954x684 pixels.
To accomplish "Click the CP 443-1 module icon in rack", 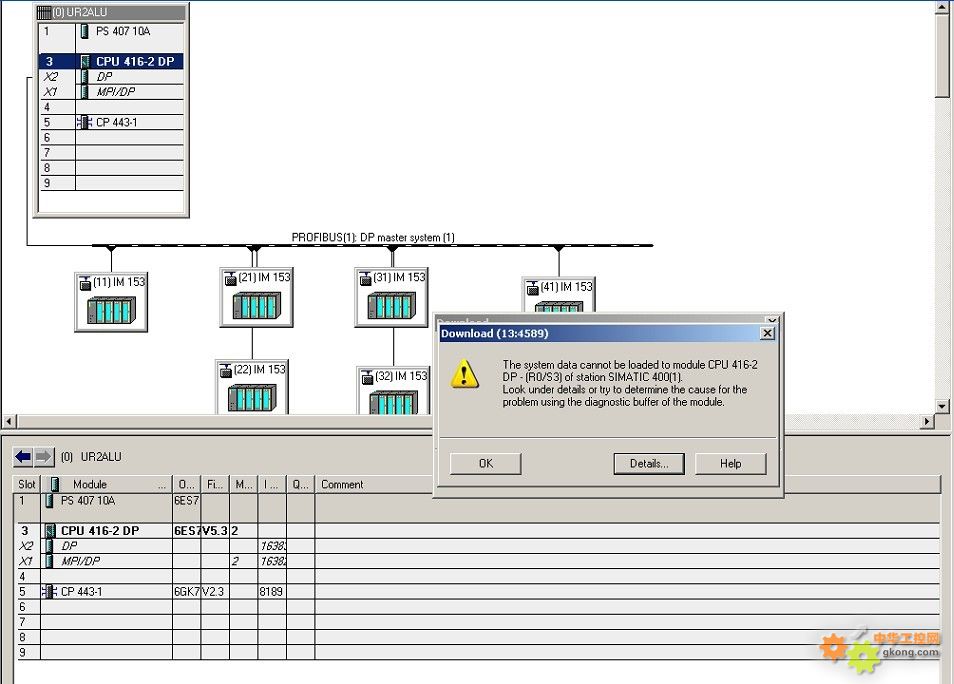I will tap(84, 122).
